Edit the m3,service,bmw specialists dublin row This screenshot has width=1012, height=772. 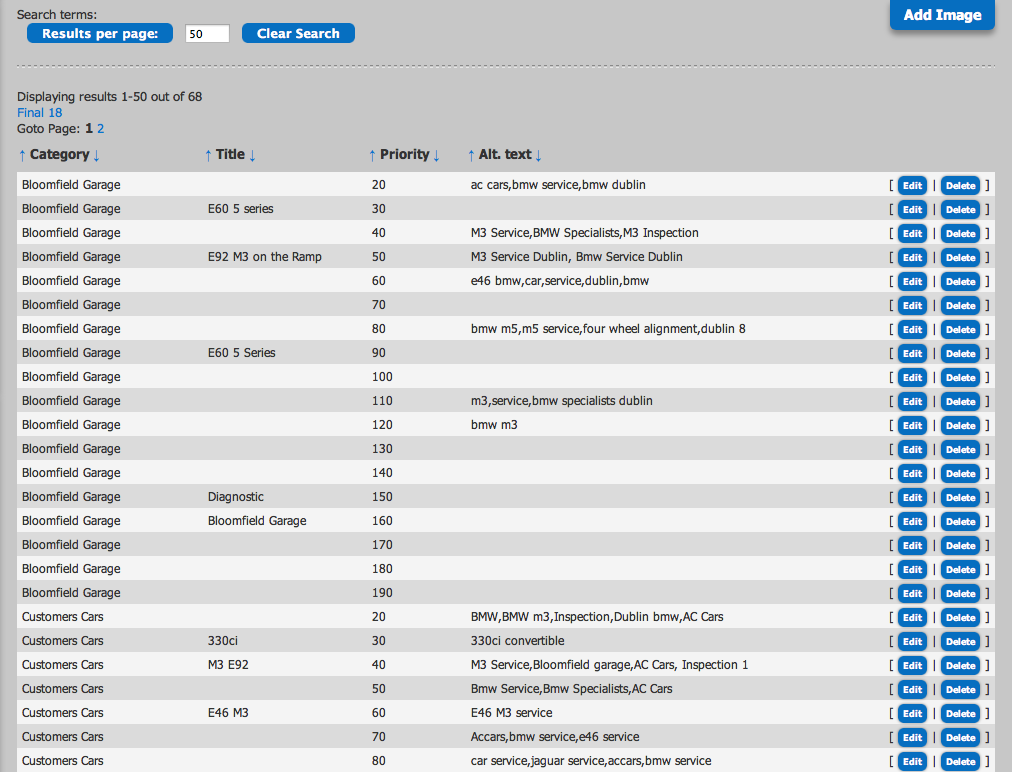[912, 401]
